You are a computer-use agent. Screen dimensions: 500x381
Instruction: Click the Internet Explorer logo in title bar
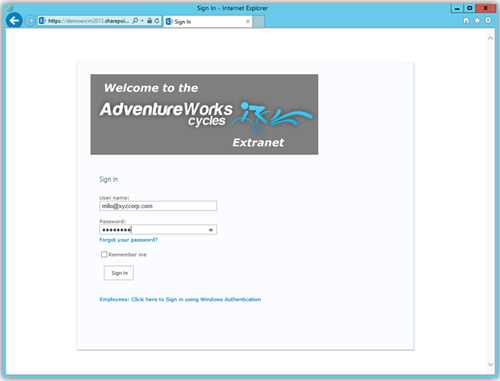click(x=10, y=8)
